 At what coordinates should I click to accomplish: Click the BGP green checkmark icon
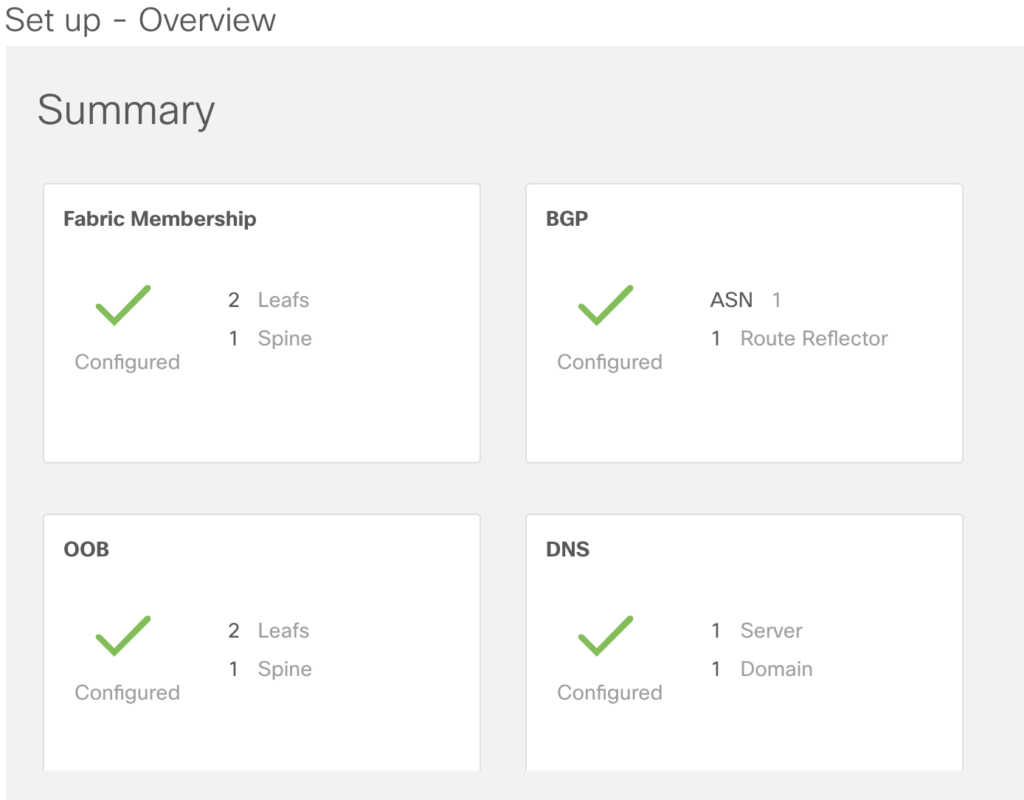[x=605, y=305]
